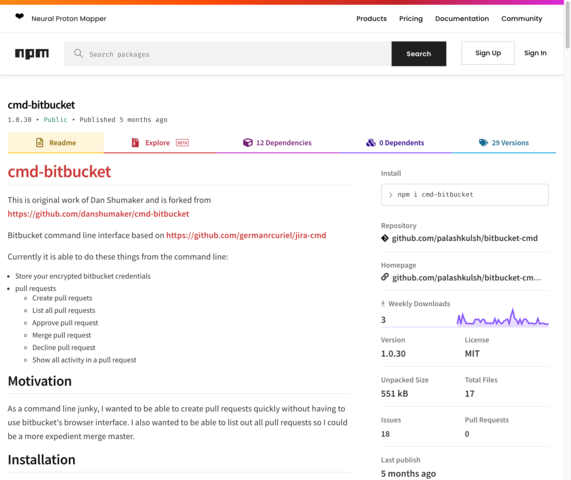Open the germanrcuriel/jira-cmd link
Image resolution: width=571 pixels, height=480 pixels.
coord(246,235)
